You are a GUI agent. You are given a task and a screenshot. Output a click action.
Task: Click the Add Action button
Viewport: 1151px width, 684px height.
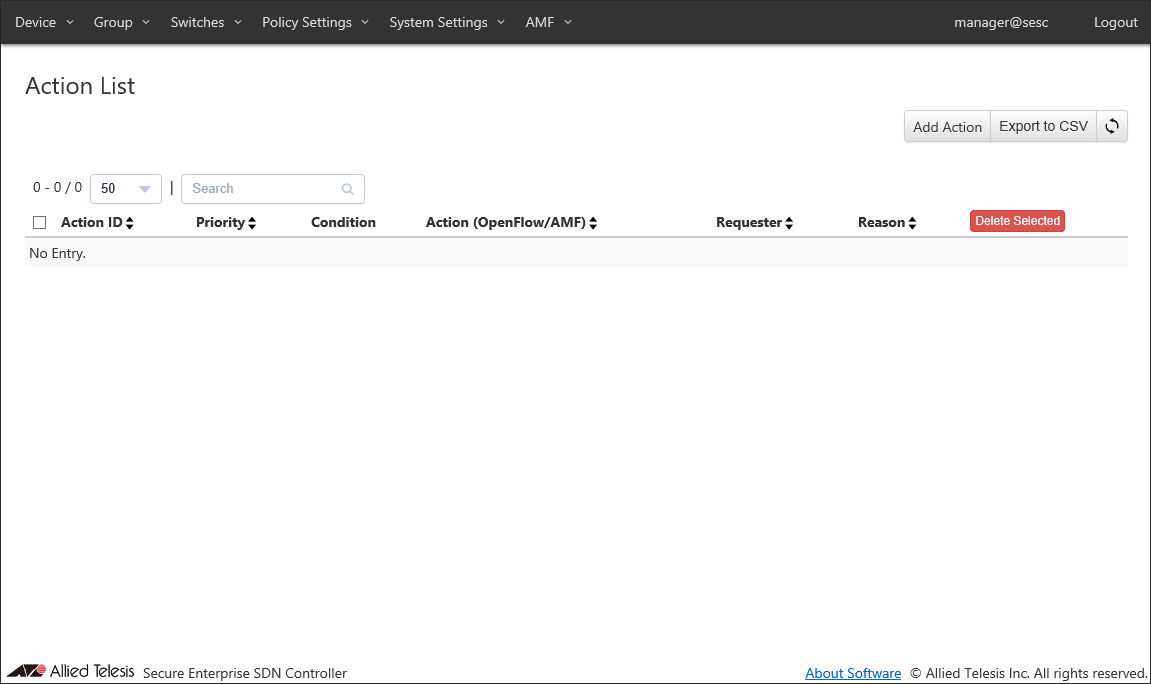point(947,126)
